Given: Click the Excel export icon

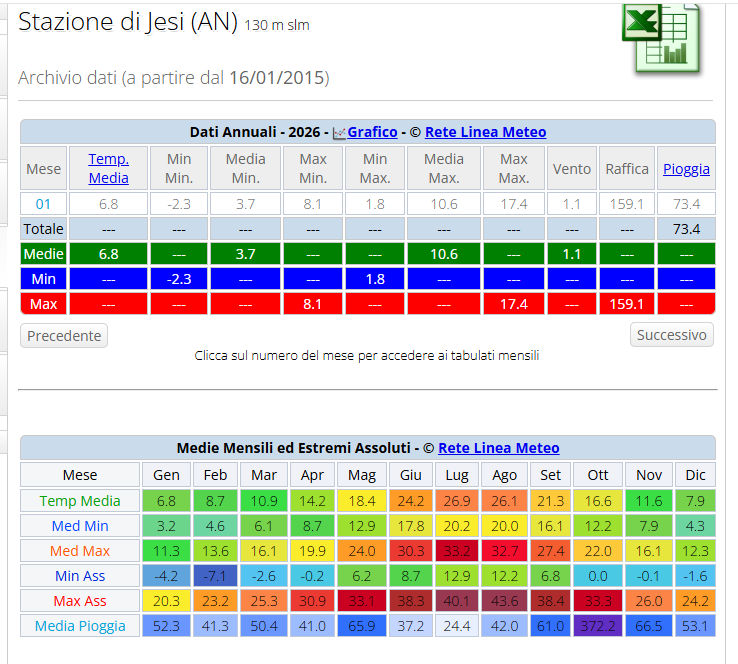Looking at the screenshot, I should [661, 38].
